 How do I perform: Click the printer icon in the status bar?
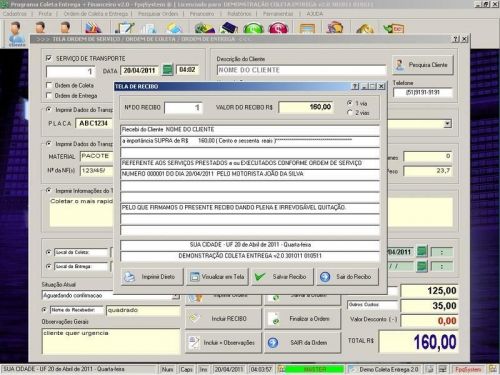[430, 369]
